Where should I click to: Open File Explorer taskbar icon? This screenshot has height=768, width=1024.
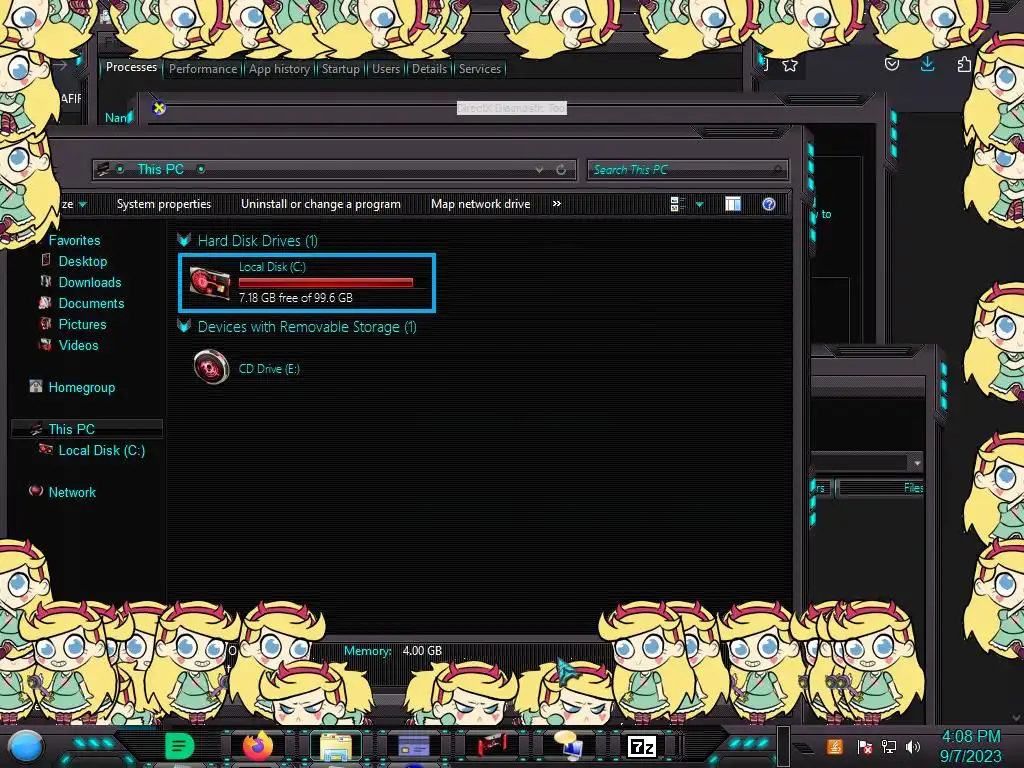click(336, 746)
